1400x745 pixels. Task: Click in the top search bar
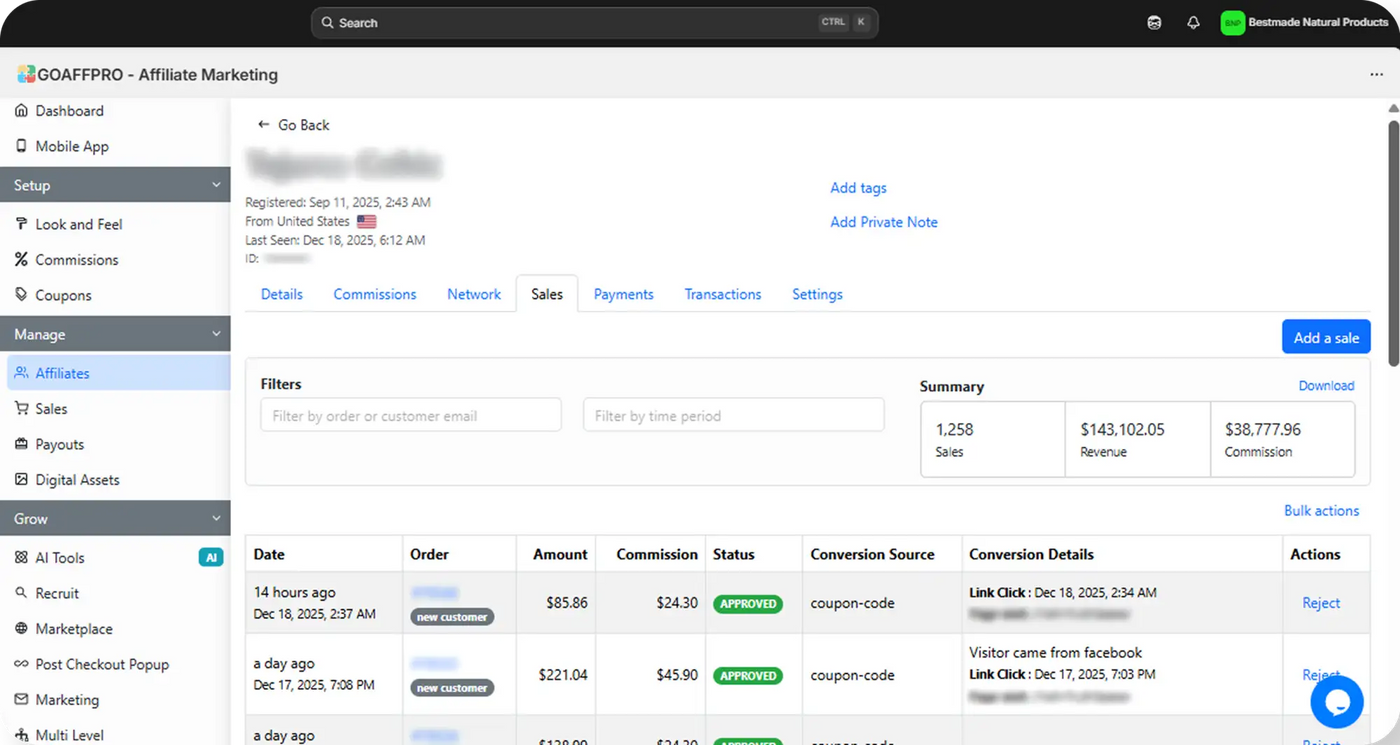point(594,22)
